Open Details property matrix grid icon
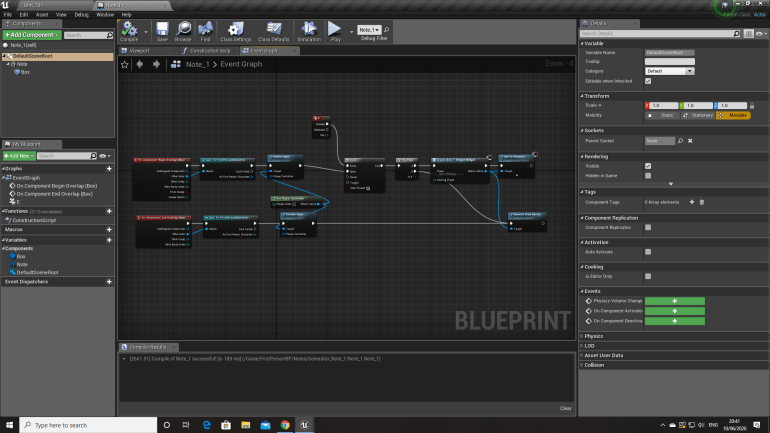770x433 pixels. click(x=748, y=33)
